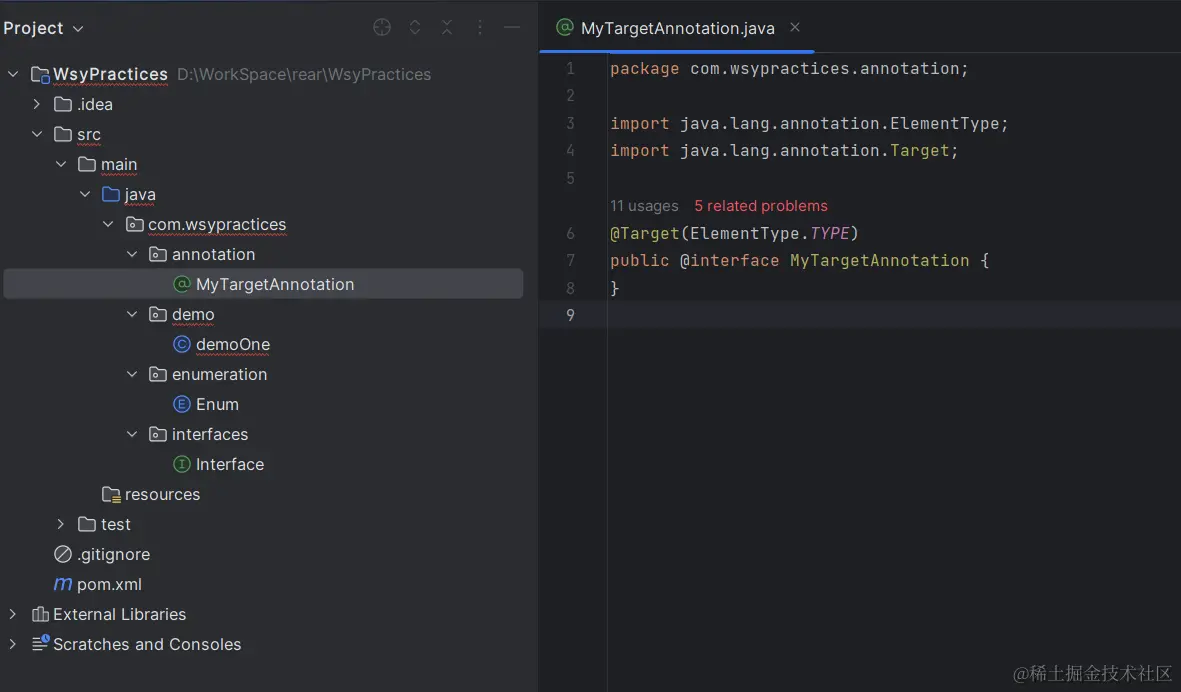Click the Enum file icon
1181x692 pixels.
click(182, 404)
